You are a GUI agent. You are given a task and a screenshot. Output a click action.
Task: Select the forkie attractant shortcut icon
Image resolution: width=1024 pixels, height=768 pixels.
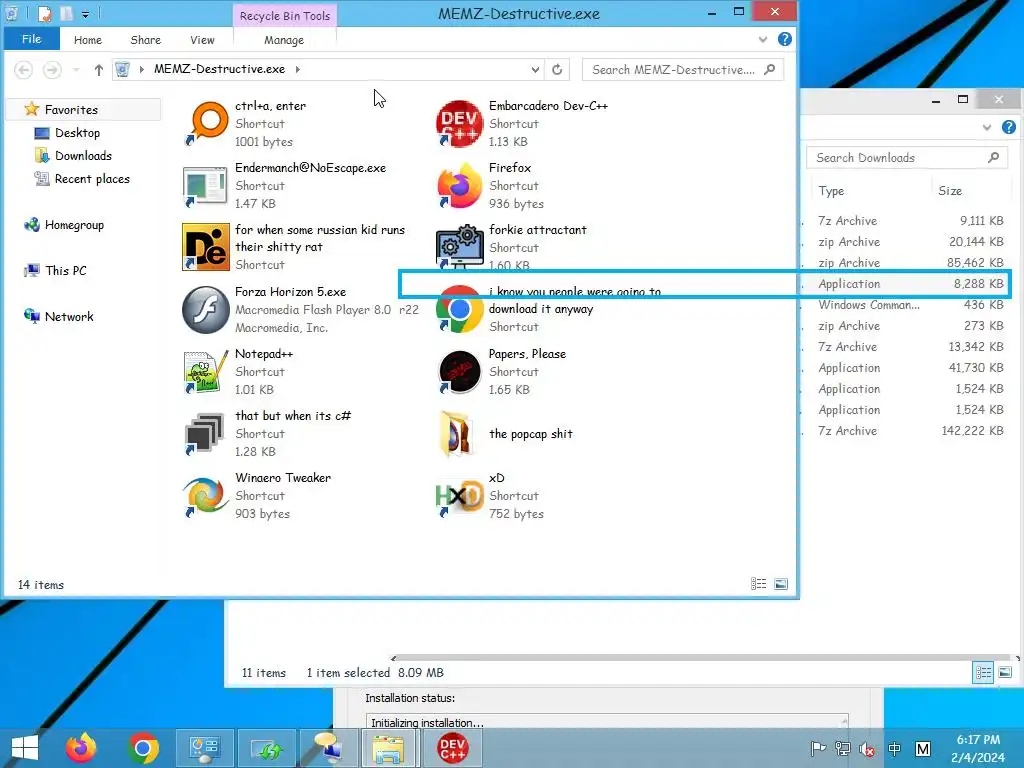[x=460, y=247]
